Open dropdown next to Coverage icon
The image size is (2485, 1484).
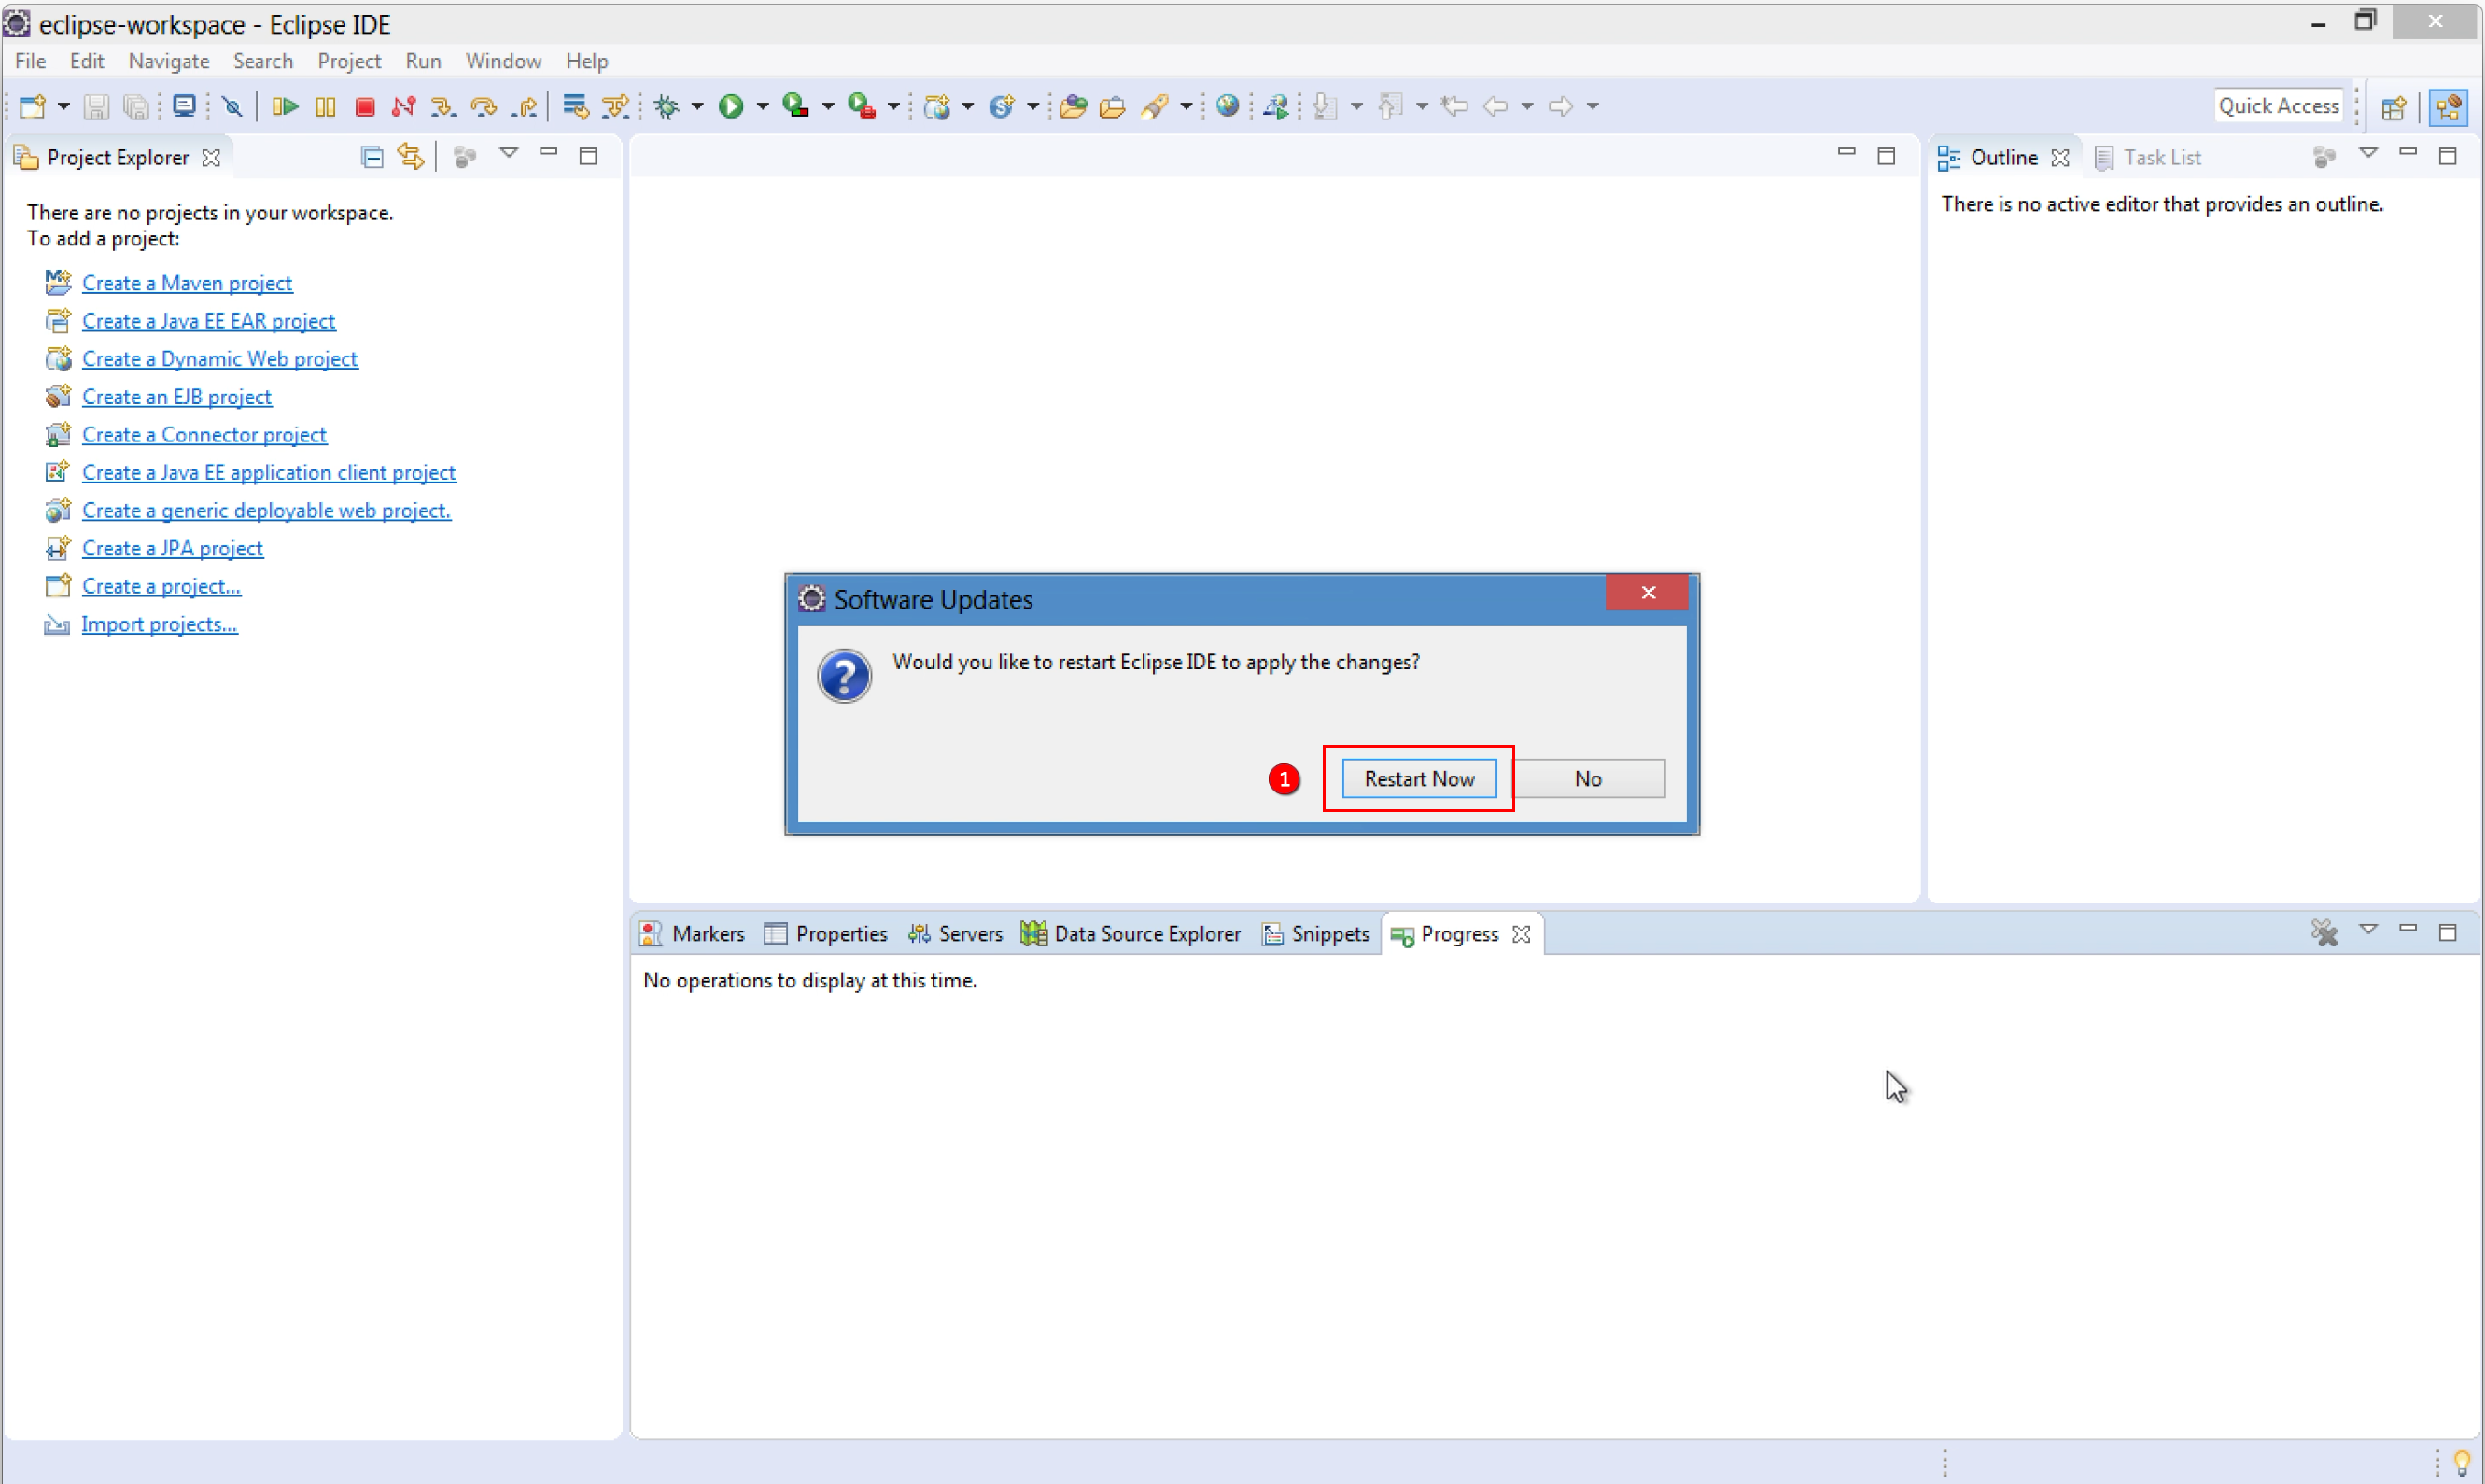828,106
